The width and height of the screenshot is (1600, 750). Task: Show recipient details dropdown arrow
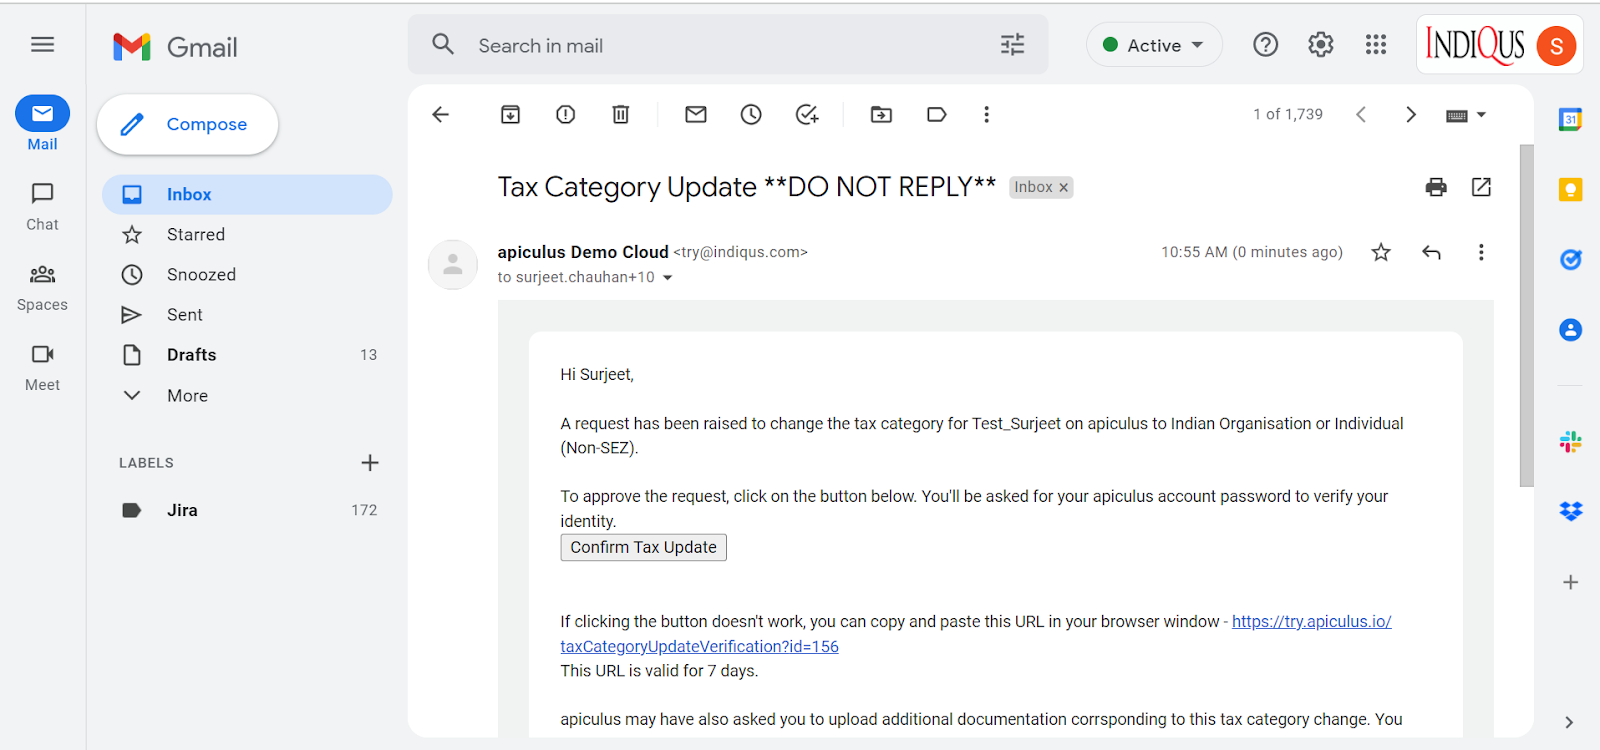pos(668,278)
